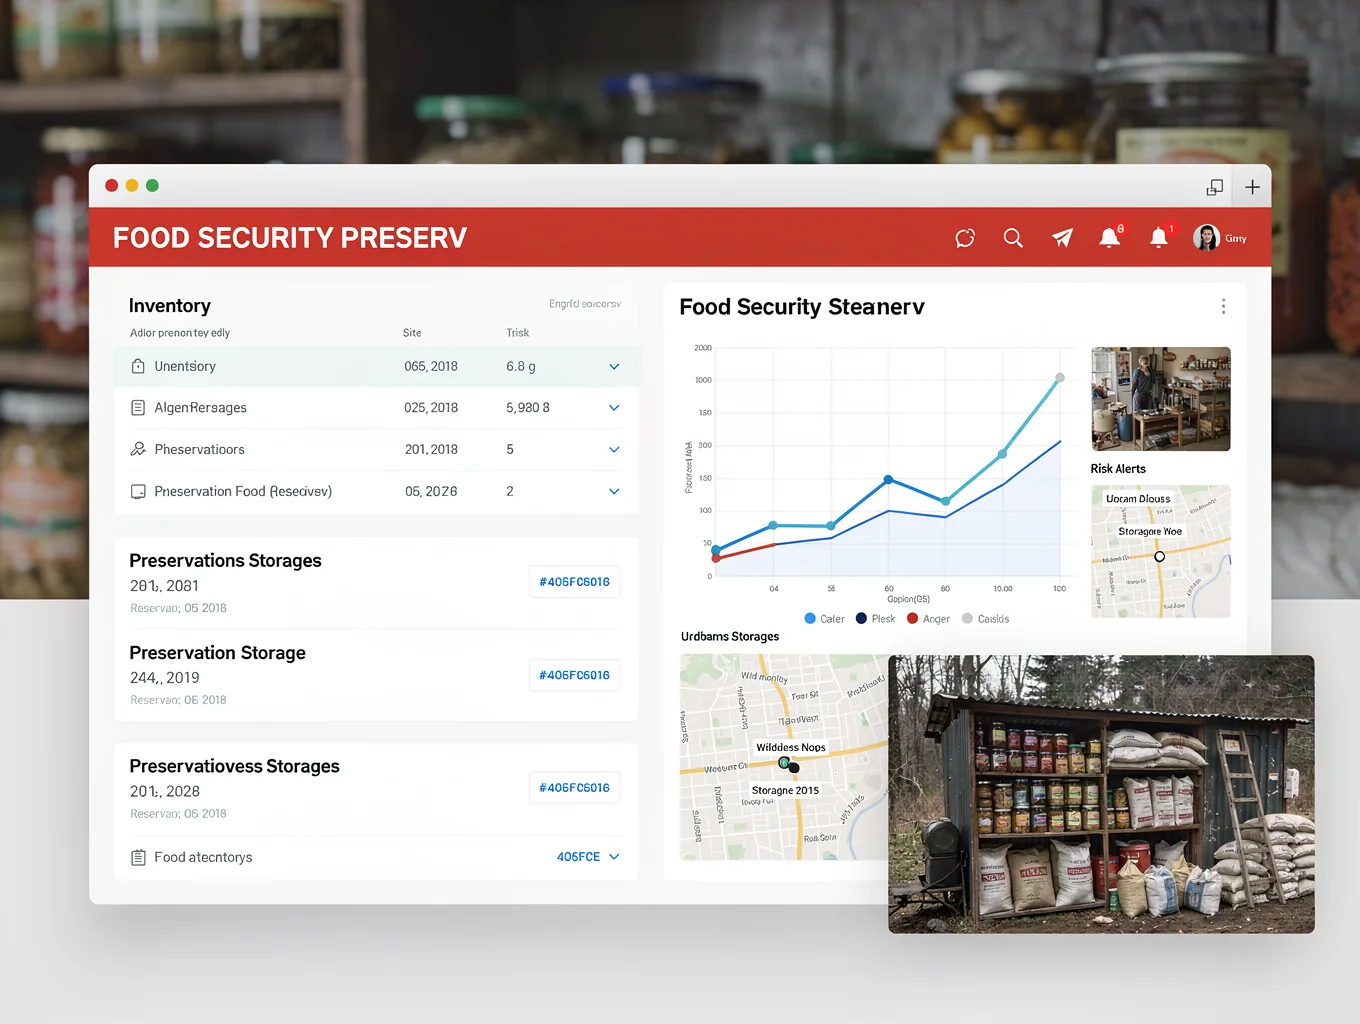Open search with the magnifier icon
This screenshot has width=1360, height=1024.
coord(1013,238)
